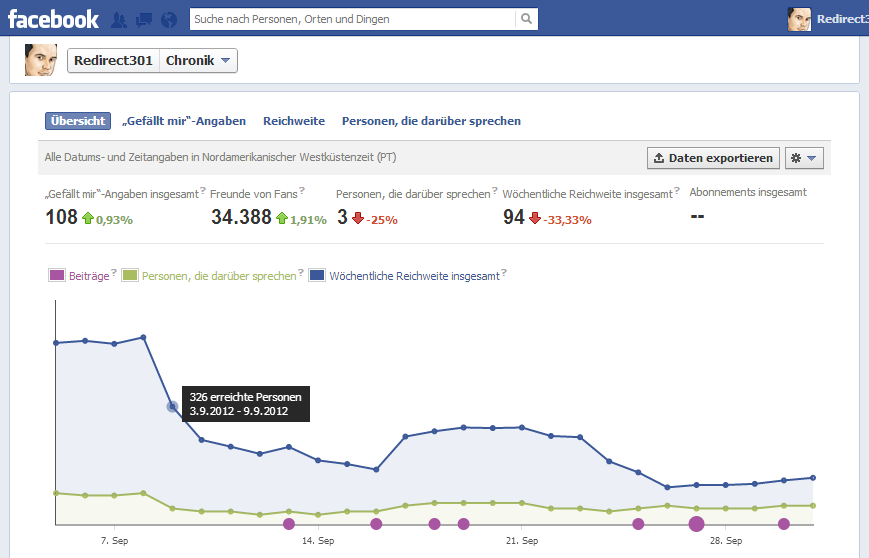Open the Facebook home logo

[53, 19]
